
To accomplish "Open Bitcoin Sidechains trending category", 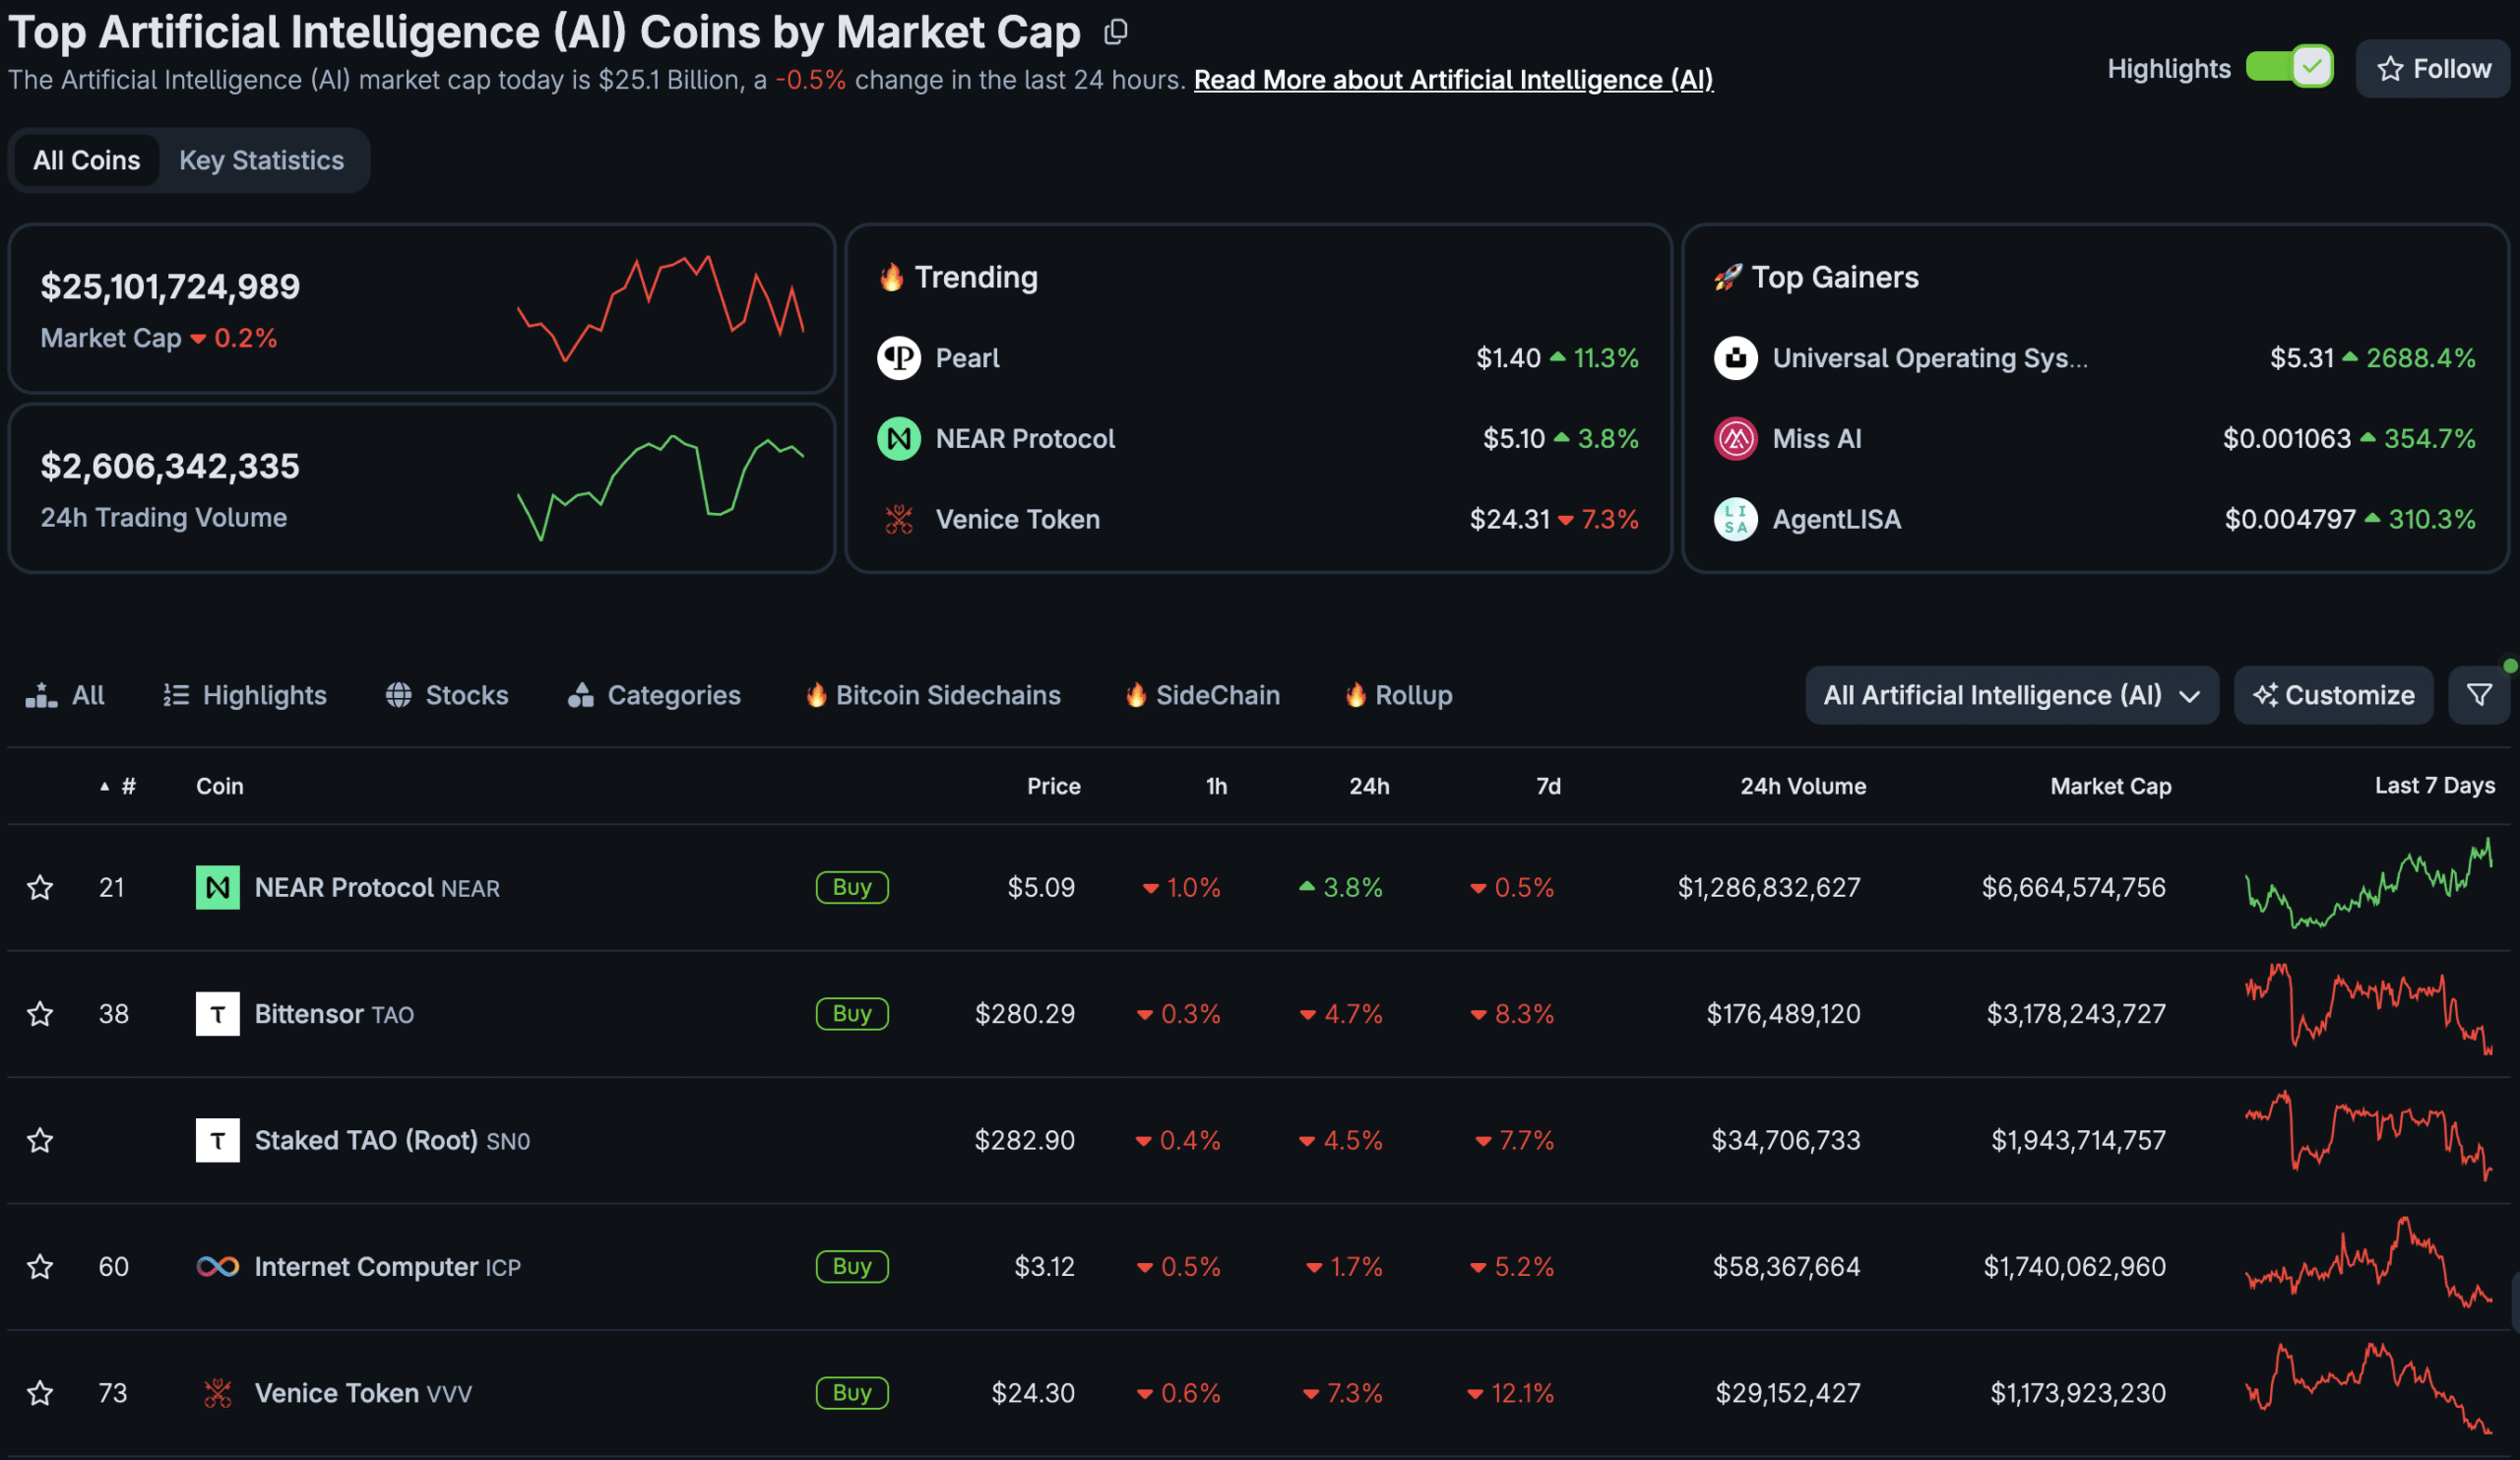I will 933,695.
